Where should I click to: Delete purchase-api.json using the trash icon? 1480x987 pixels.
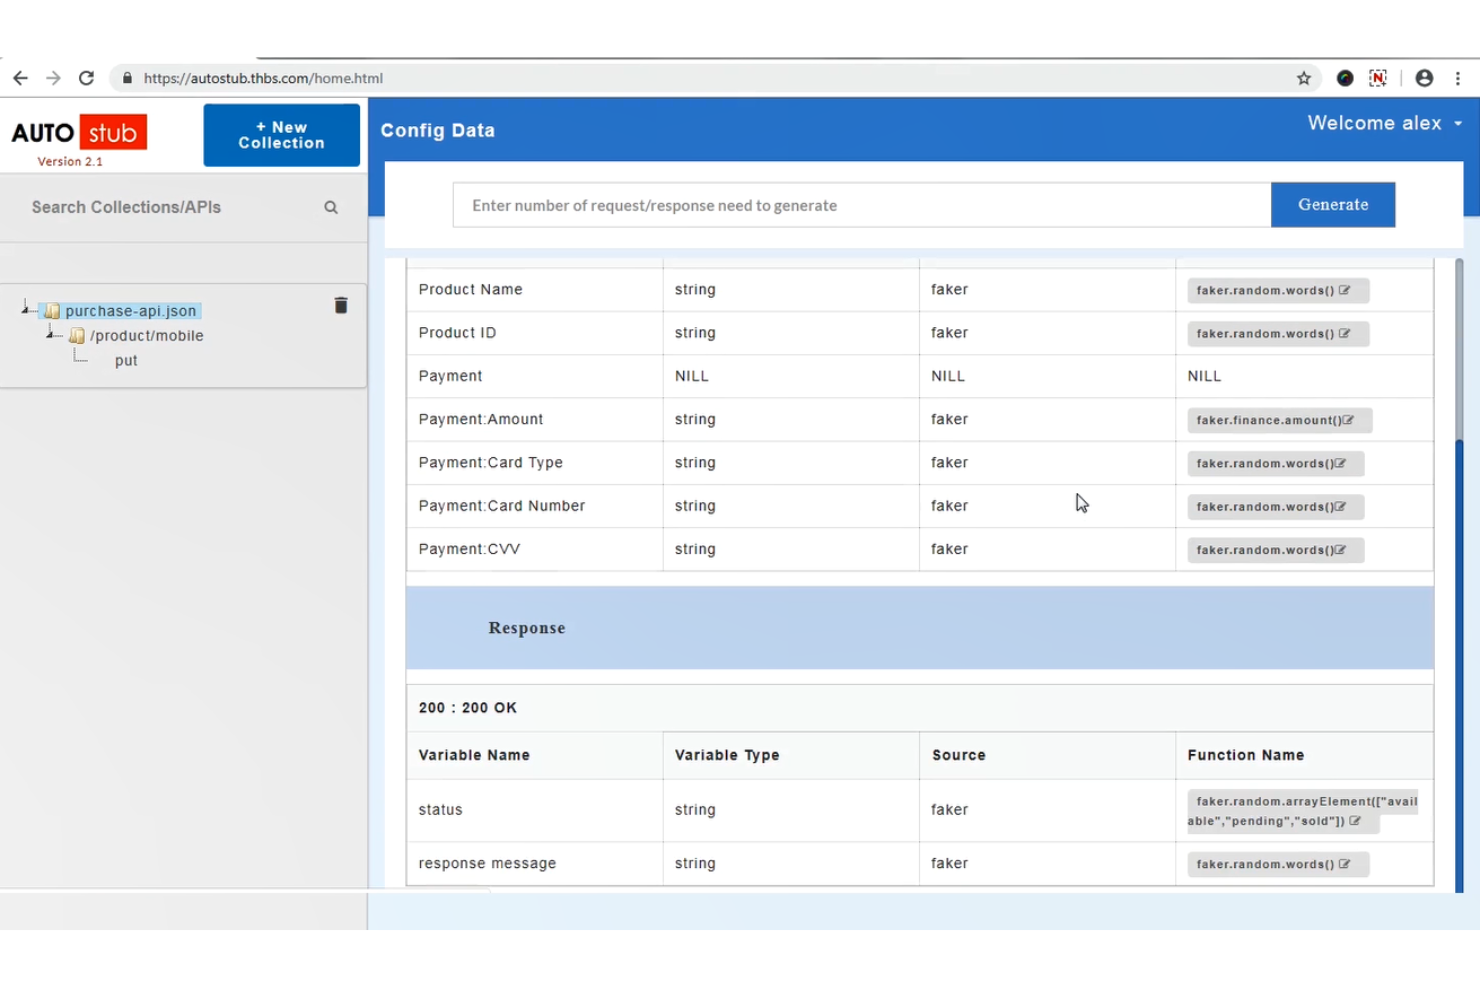(341, 305)
